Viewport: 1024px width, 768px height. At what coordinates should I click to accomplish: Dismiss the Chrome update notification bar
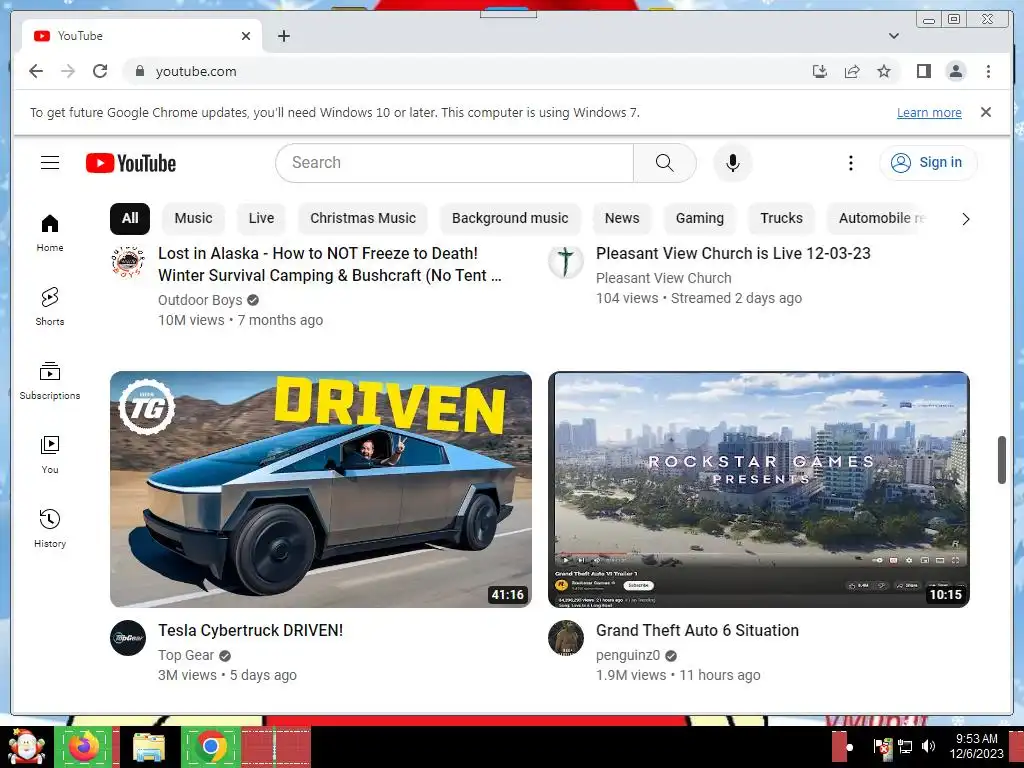[x=985, y=112]
